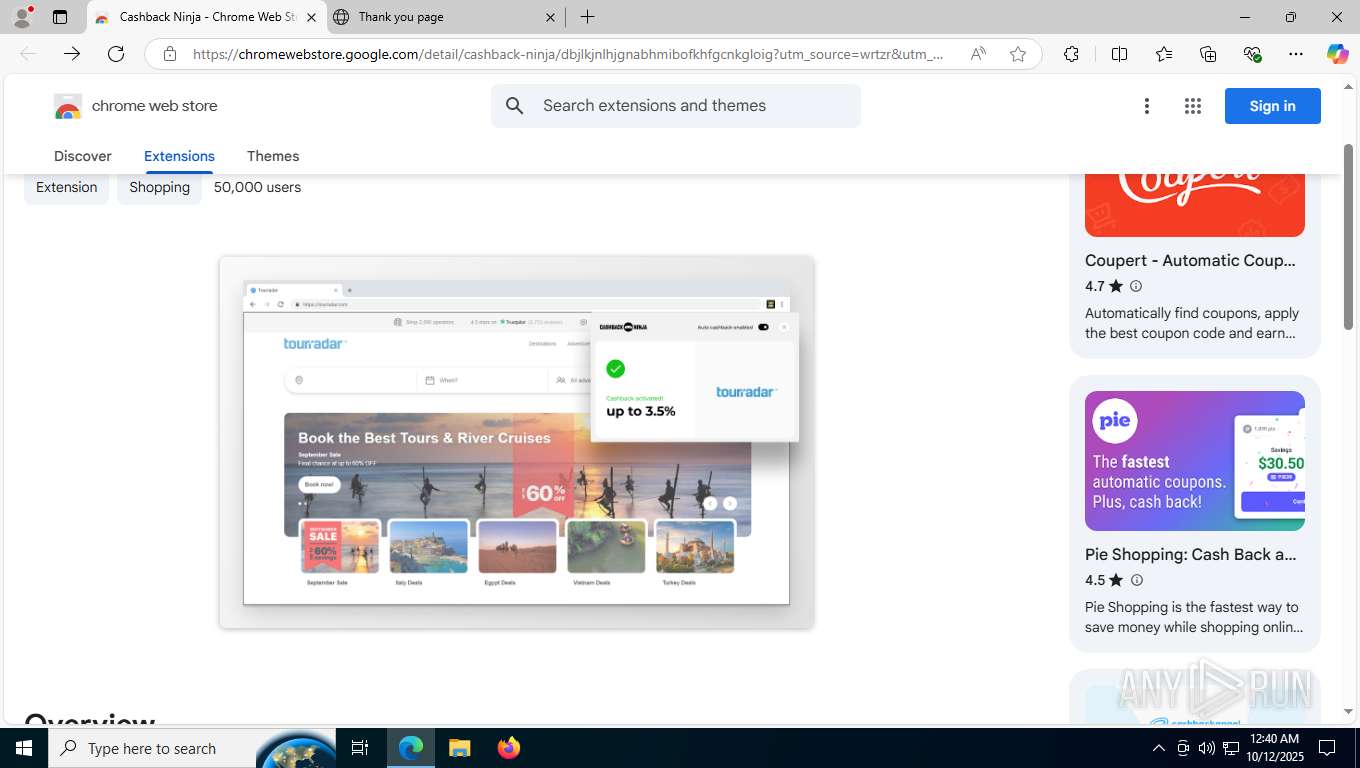
Task: Open the Google apps grid
Action: [x=1192, y=106]
